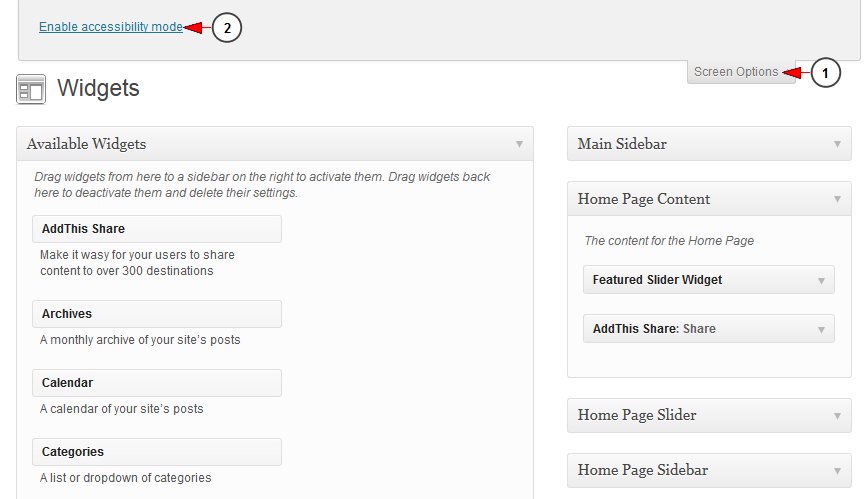Screen dimensions: 865x499
Task: Expand Featured Slider Widget settings
Action: tap(820, 280)
